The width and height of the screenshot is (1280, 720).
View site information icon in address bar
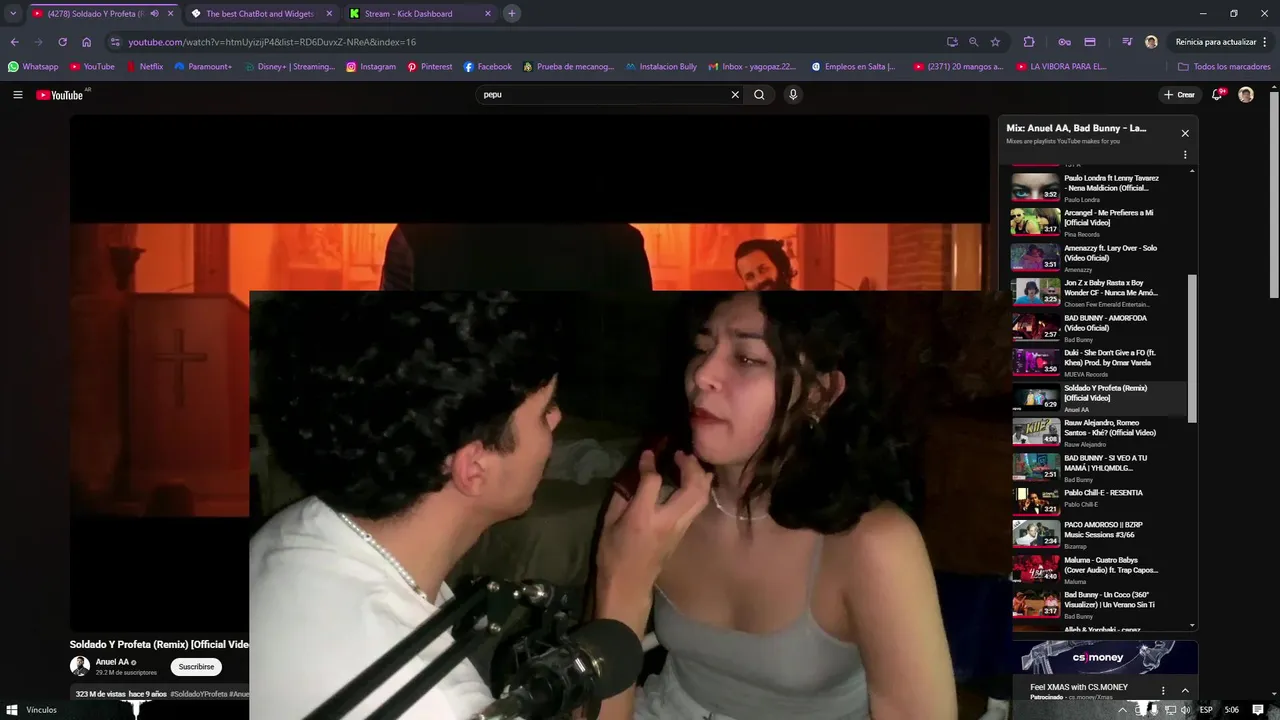pos(115,42)
